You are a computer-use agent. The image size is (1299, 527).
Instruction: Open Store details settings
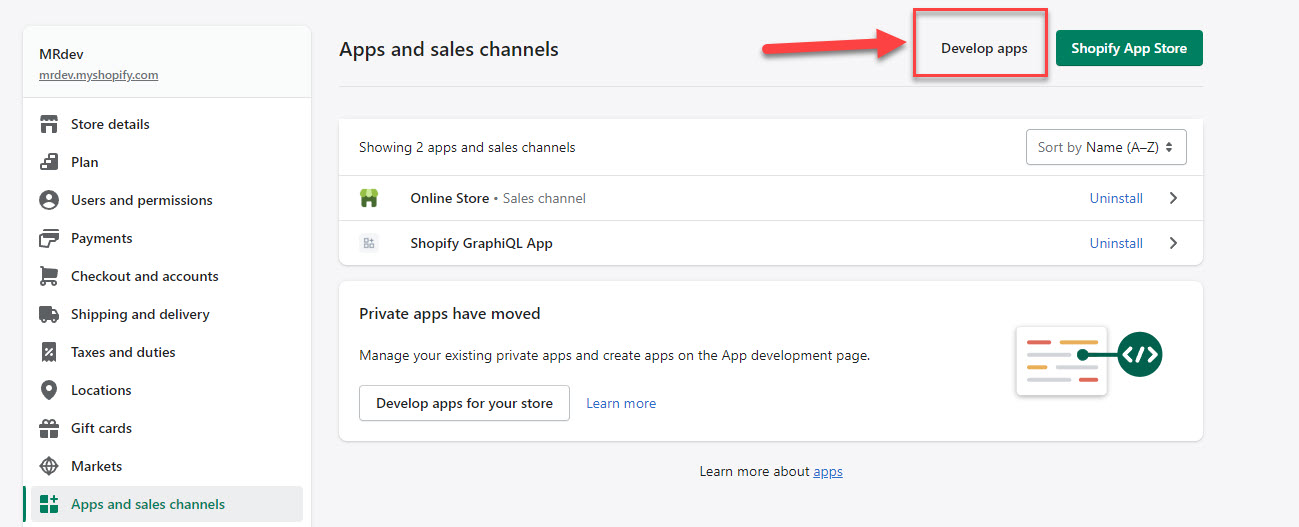[167, 124]
